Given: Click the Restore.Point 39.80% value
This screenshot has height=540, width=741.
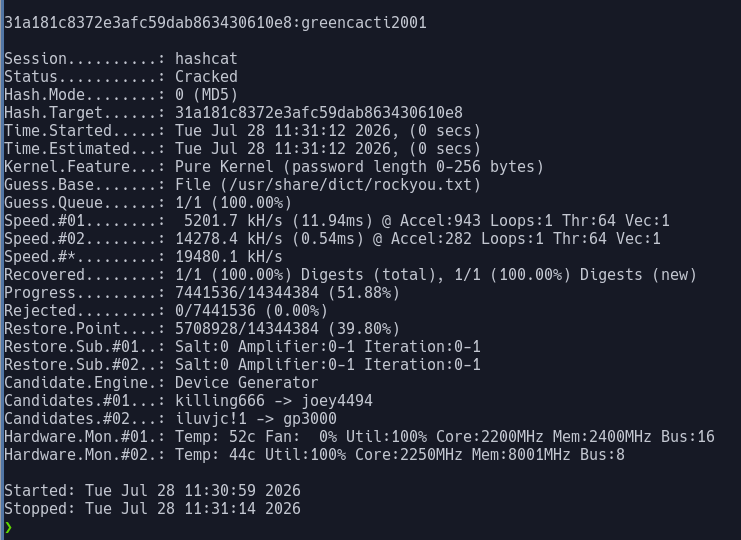Looking at the screenshot, I should (x=364, y=328).
